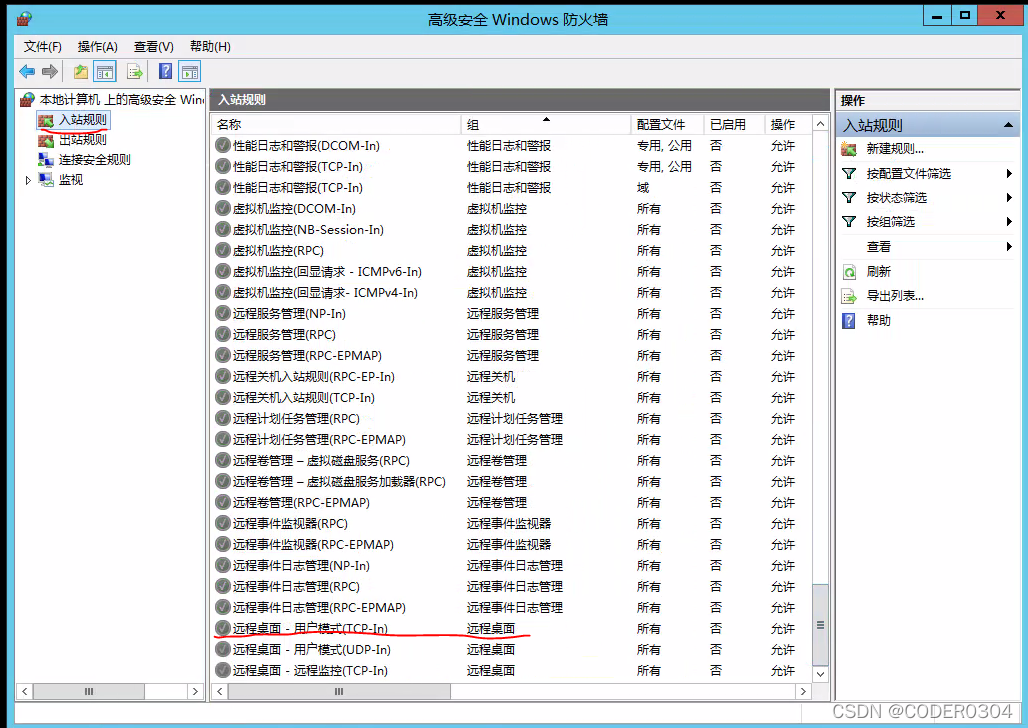Open 查看 submenu arrow in actions pane
Viewport: 1028px width, 728px height.
click(1009, 247)
